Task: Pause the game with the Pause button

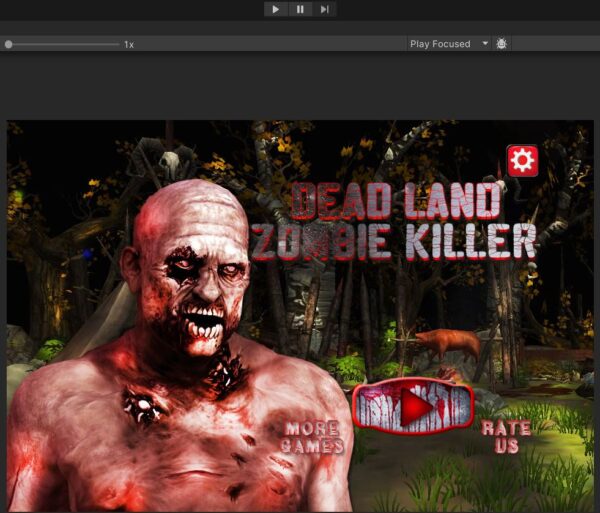Action: [300, 10]
